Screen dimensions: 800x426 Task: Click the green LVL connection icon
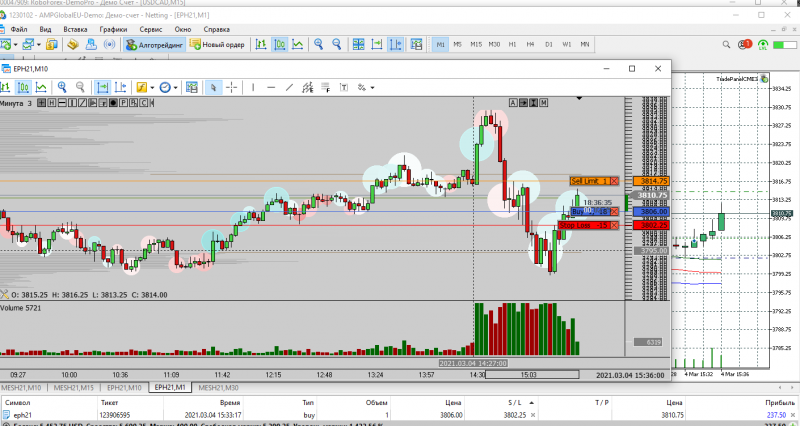[763, 45]
